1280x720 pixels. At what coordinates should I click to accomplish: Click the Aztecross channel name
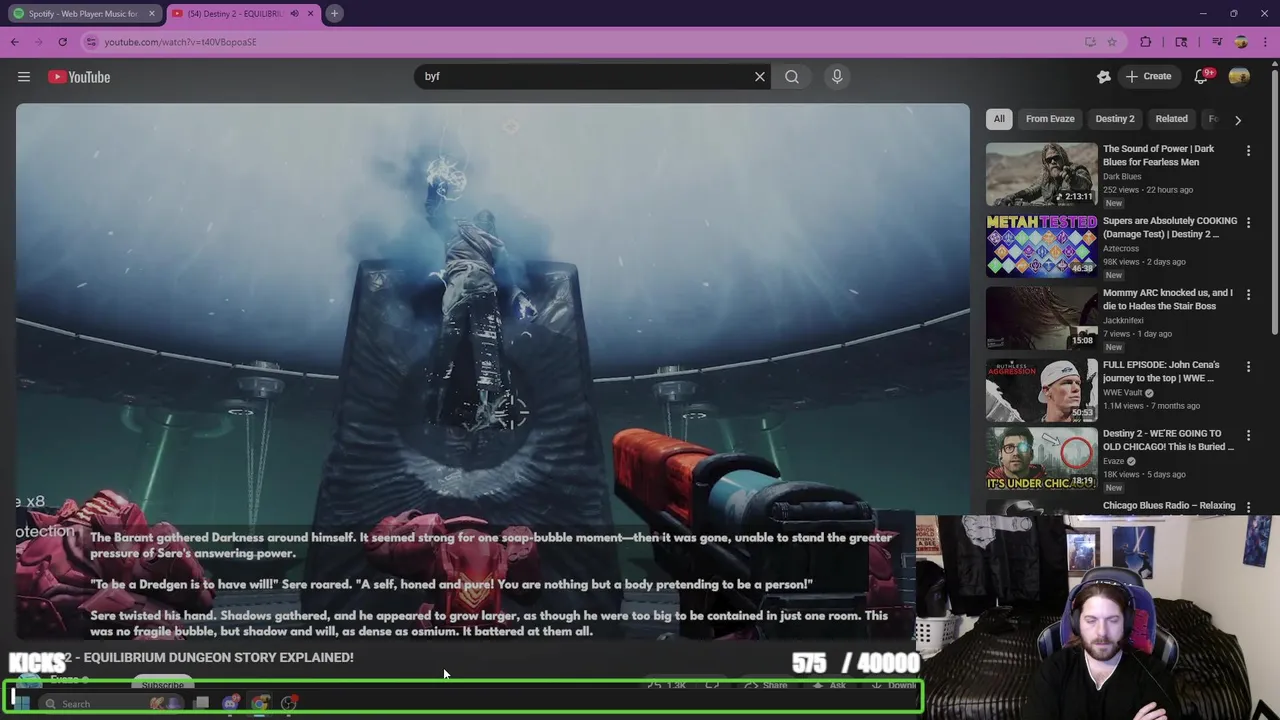pyautogui.click(x=1121, y=248)
